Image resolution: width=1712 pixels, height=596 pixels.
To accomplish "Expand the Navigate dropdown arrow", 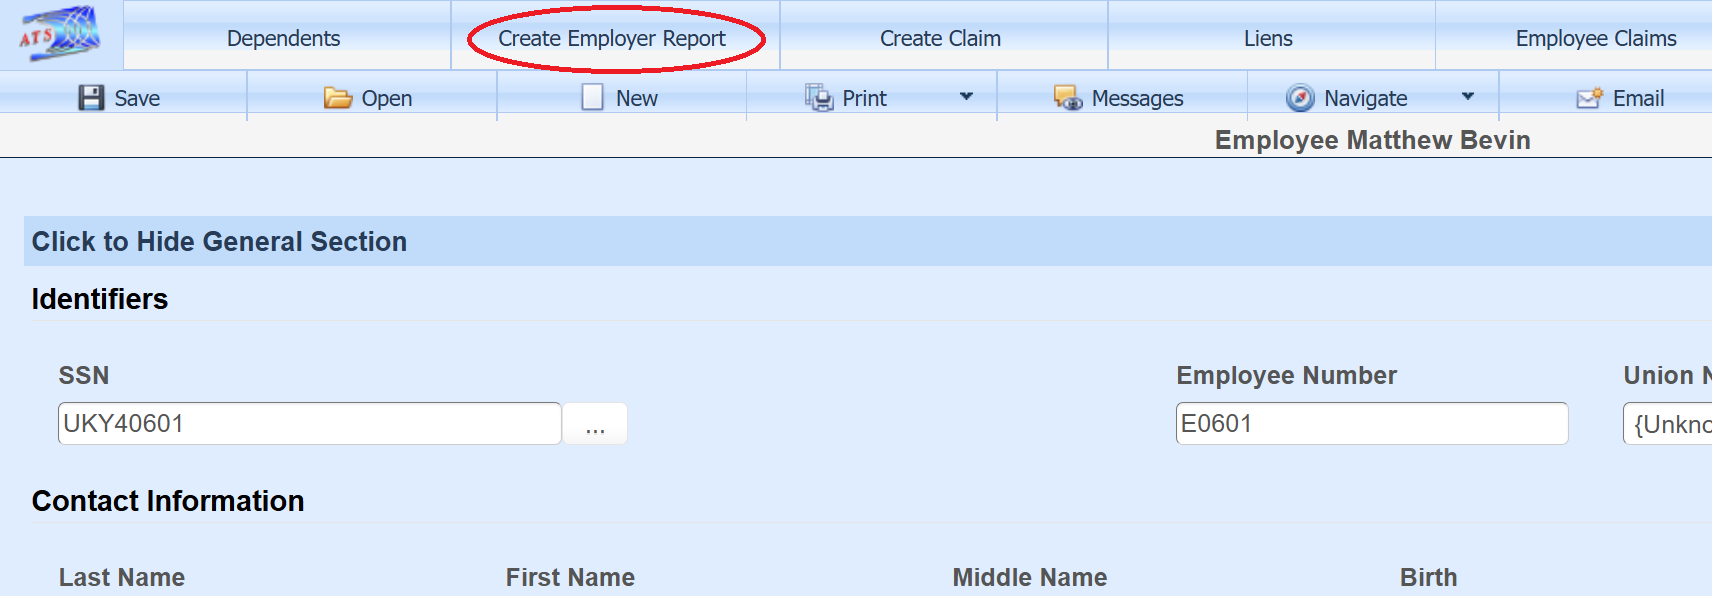I will tap(1467, 97).
